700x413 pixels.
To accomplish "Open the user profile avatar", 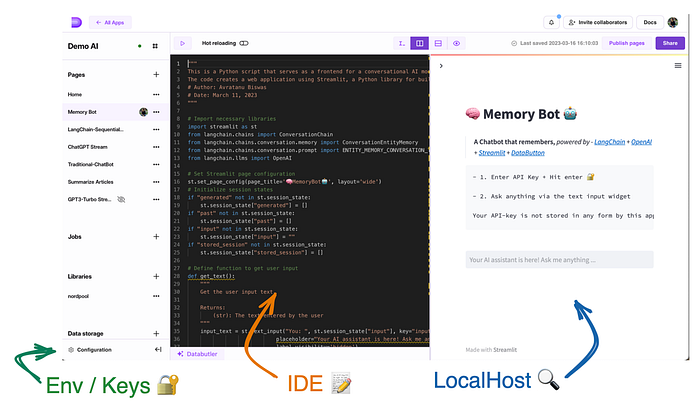I will pos(673,22).
